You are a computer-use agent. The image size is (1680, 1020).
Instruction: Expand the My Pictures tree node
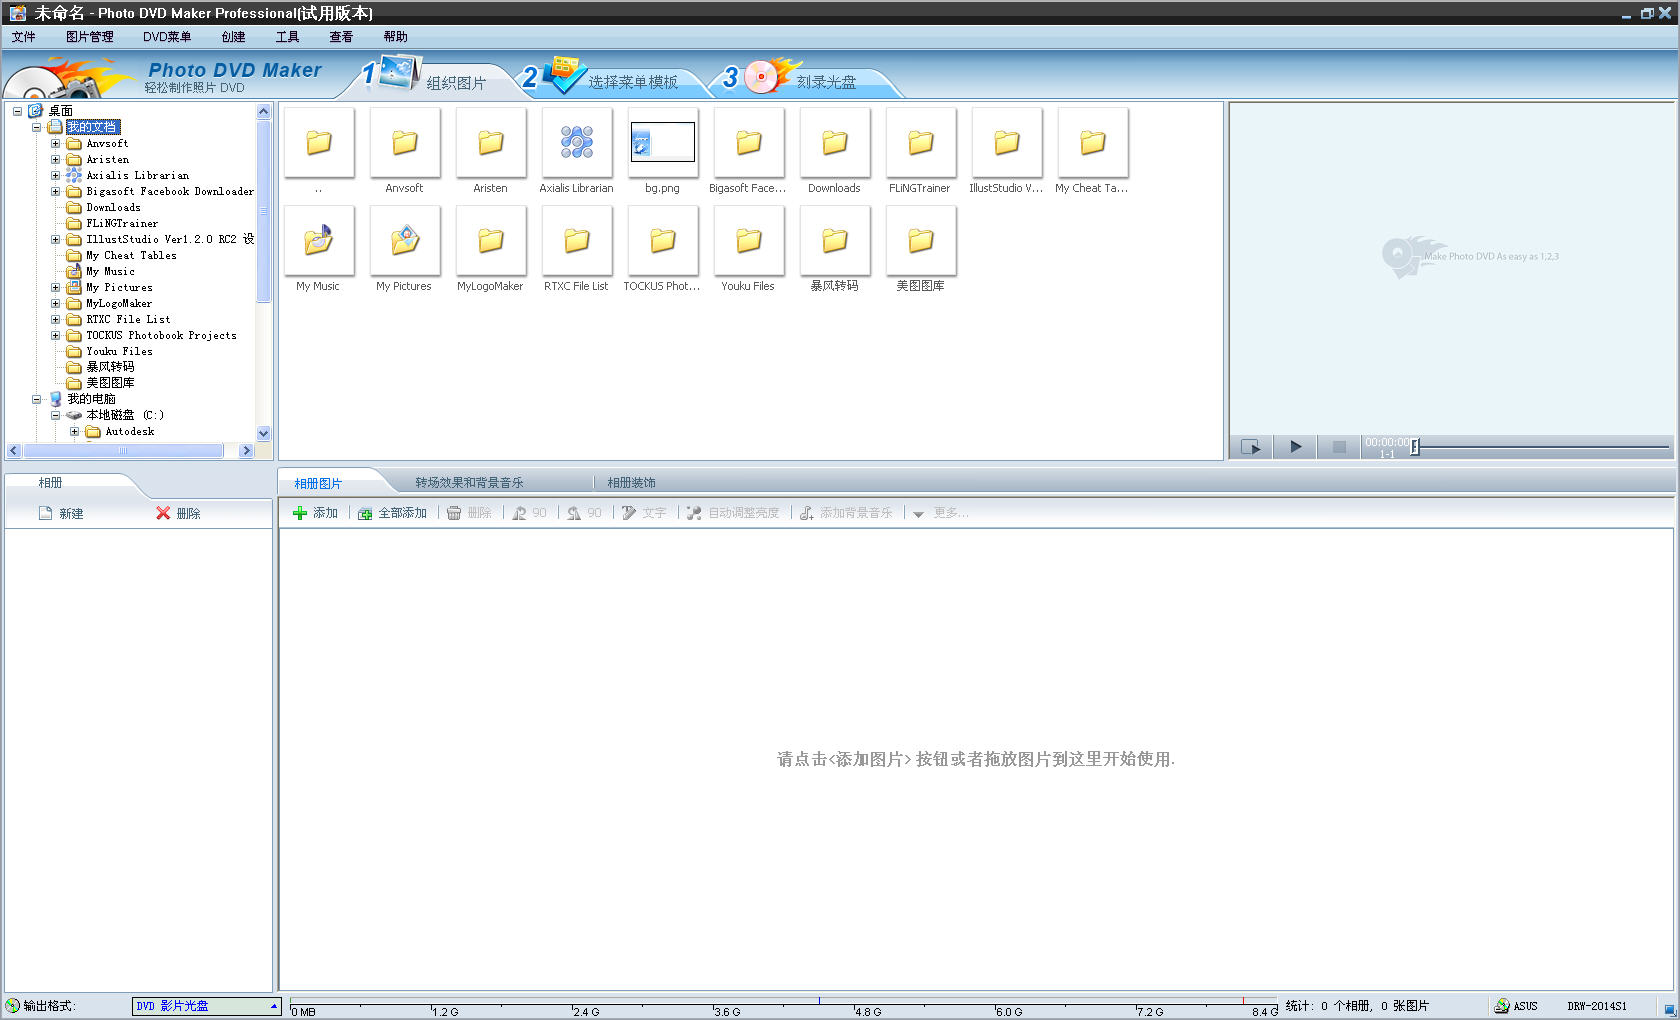[x=56, y=287]
